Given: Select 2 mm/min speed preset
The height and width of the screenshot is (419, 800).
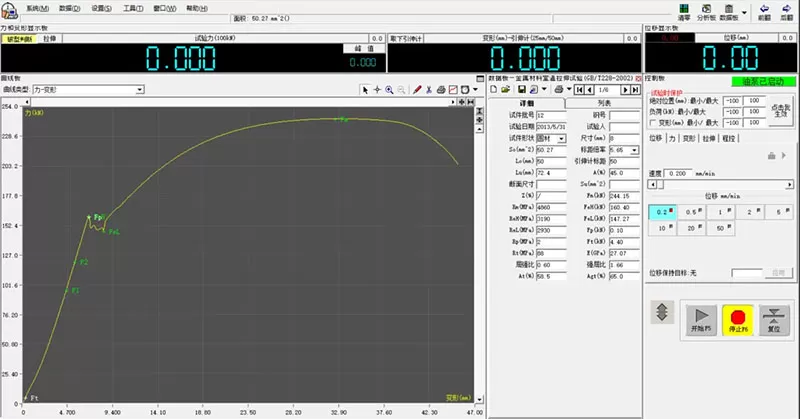Looking at the screenshot, I should tap(749, 212).
